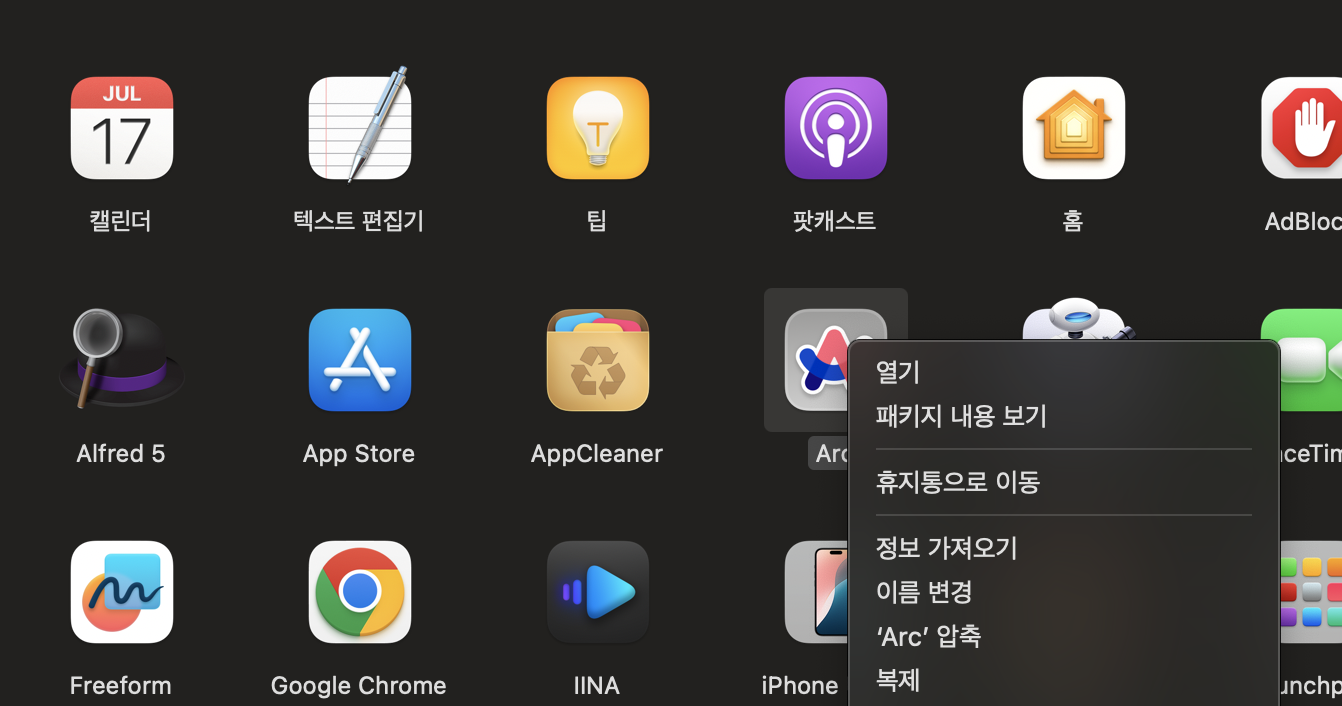Open the Google Chrome icon
Screen dimensions: 1342x706
pyautogui.click(x=360, y=592)
